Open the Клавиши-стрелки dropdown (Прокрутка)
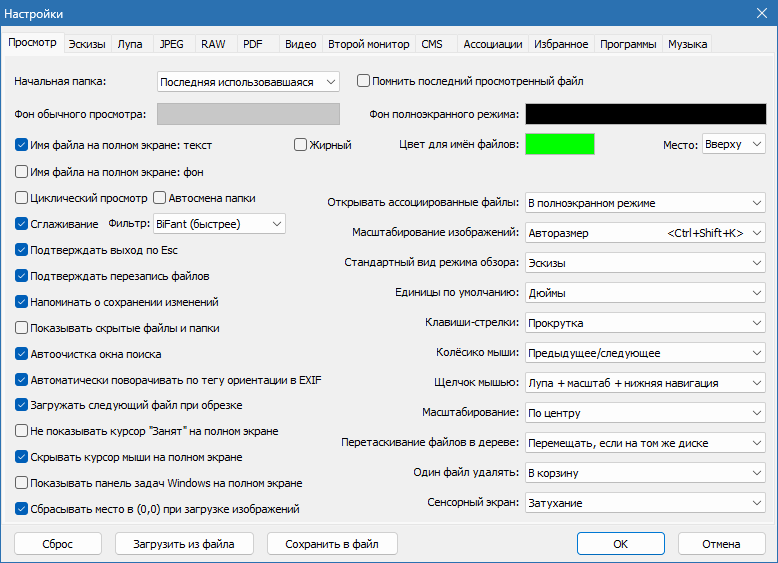Image resolution: width=778 pixels, height=563 pixels. pos(646,323)
